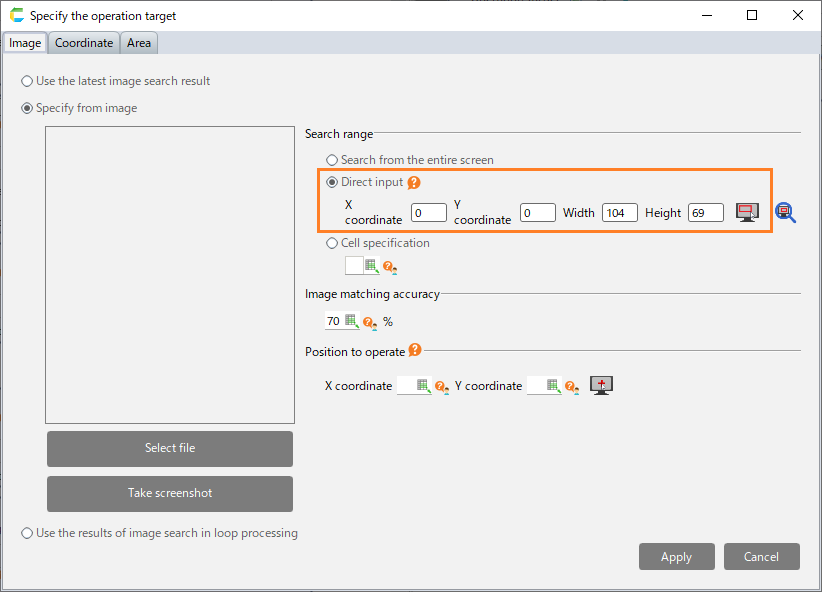Click cell reference icon for position X coordinate
The image size is (822, 592).
click(x=423, y=386)
